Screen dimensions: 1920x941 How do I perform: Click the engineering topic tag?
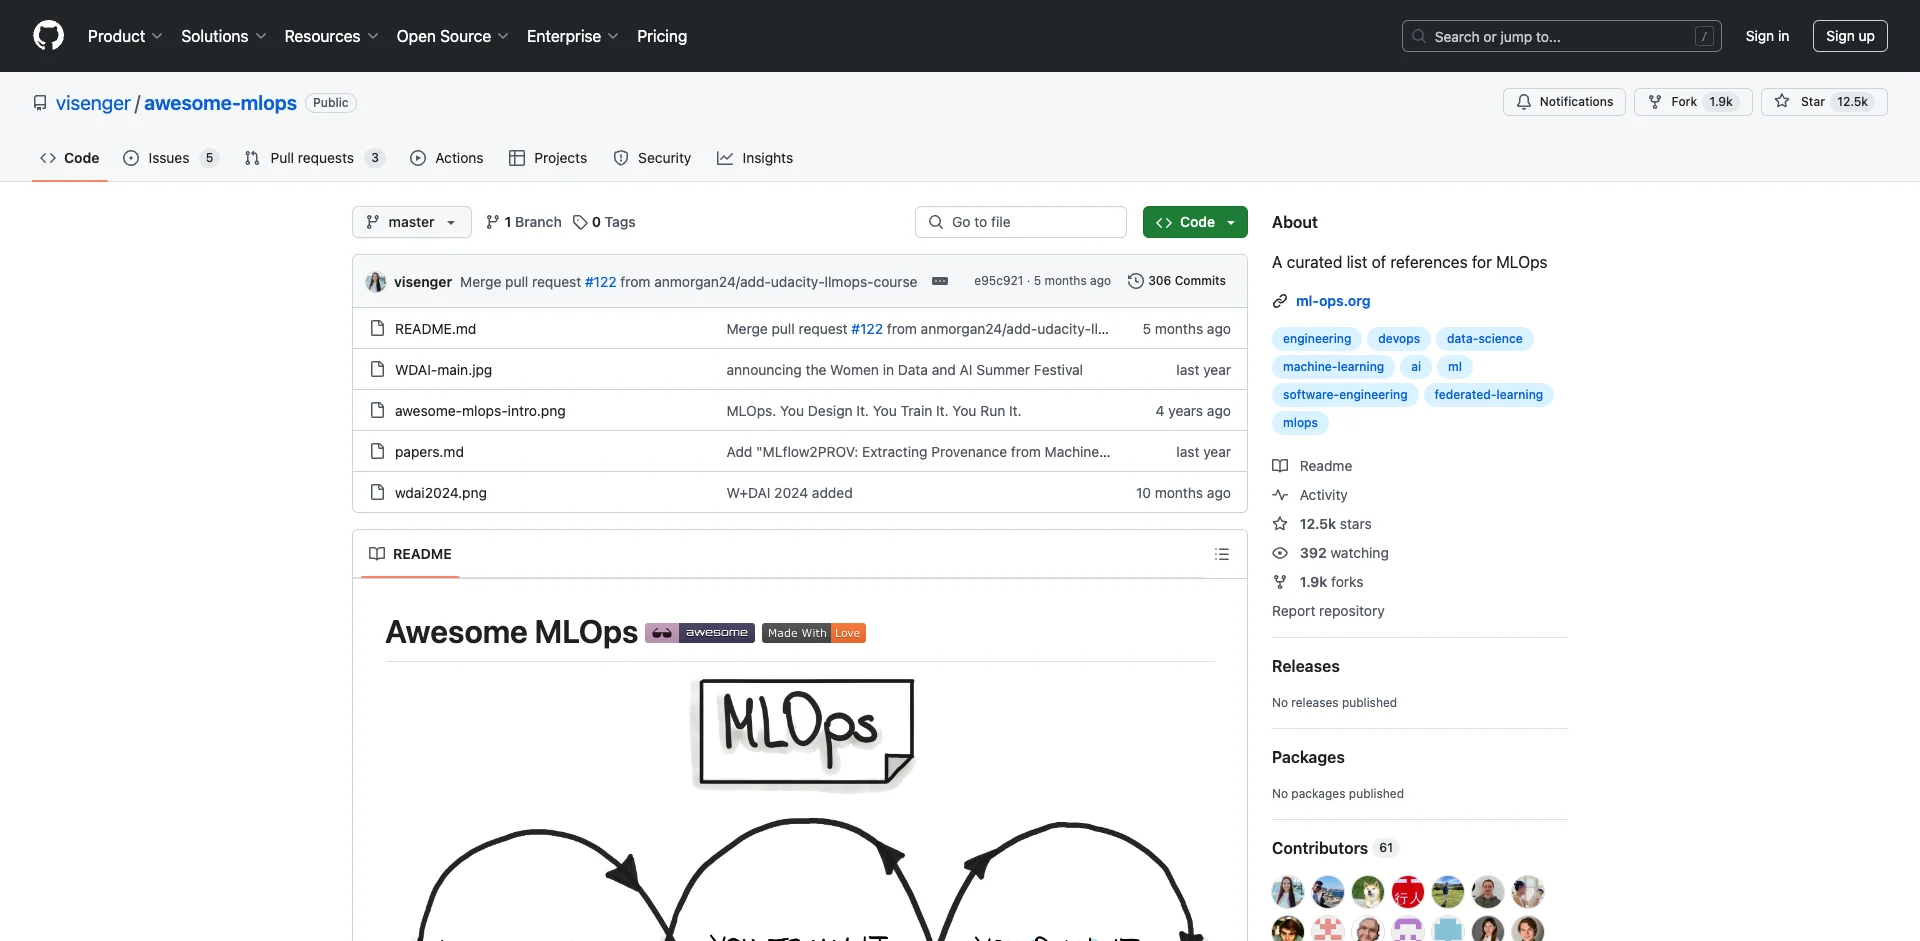(x=1316, y=339)
